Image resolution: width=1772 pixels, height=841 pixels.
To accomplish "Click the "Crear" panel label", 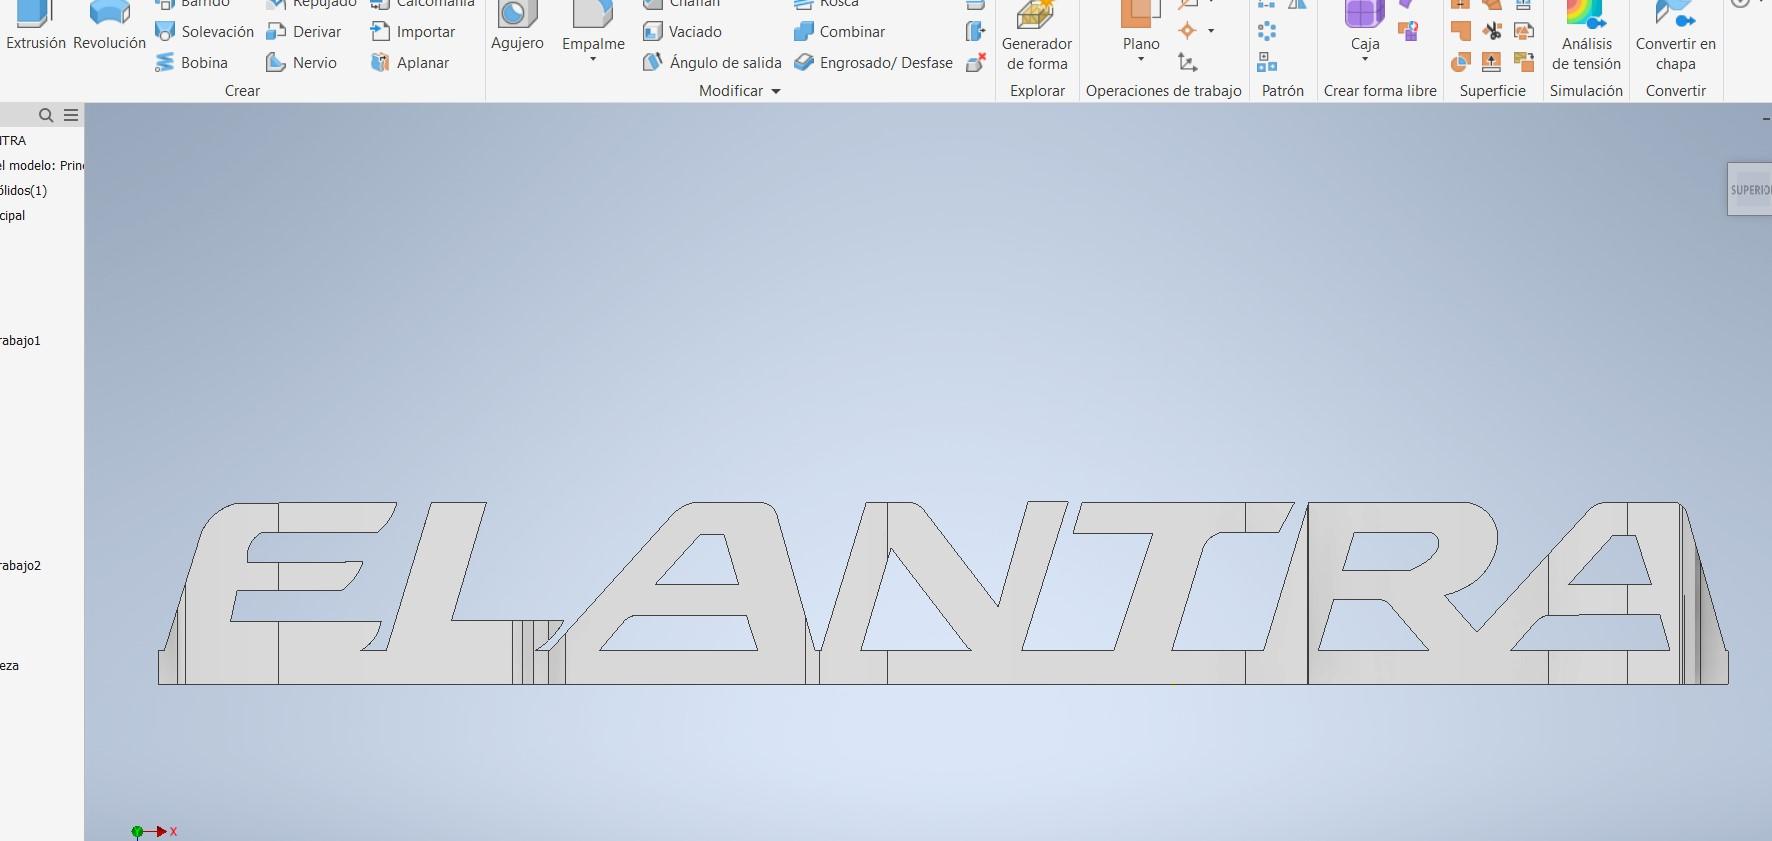I will tap(242, 90).
